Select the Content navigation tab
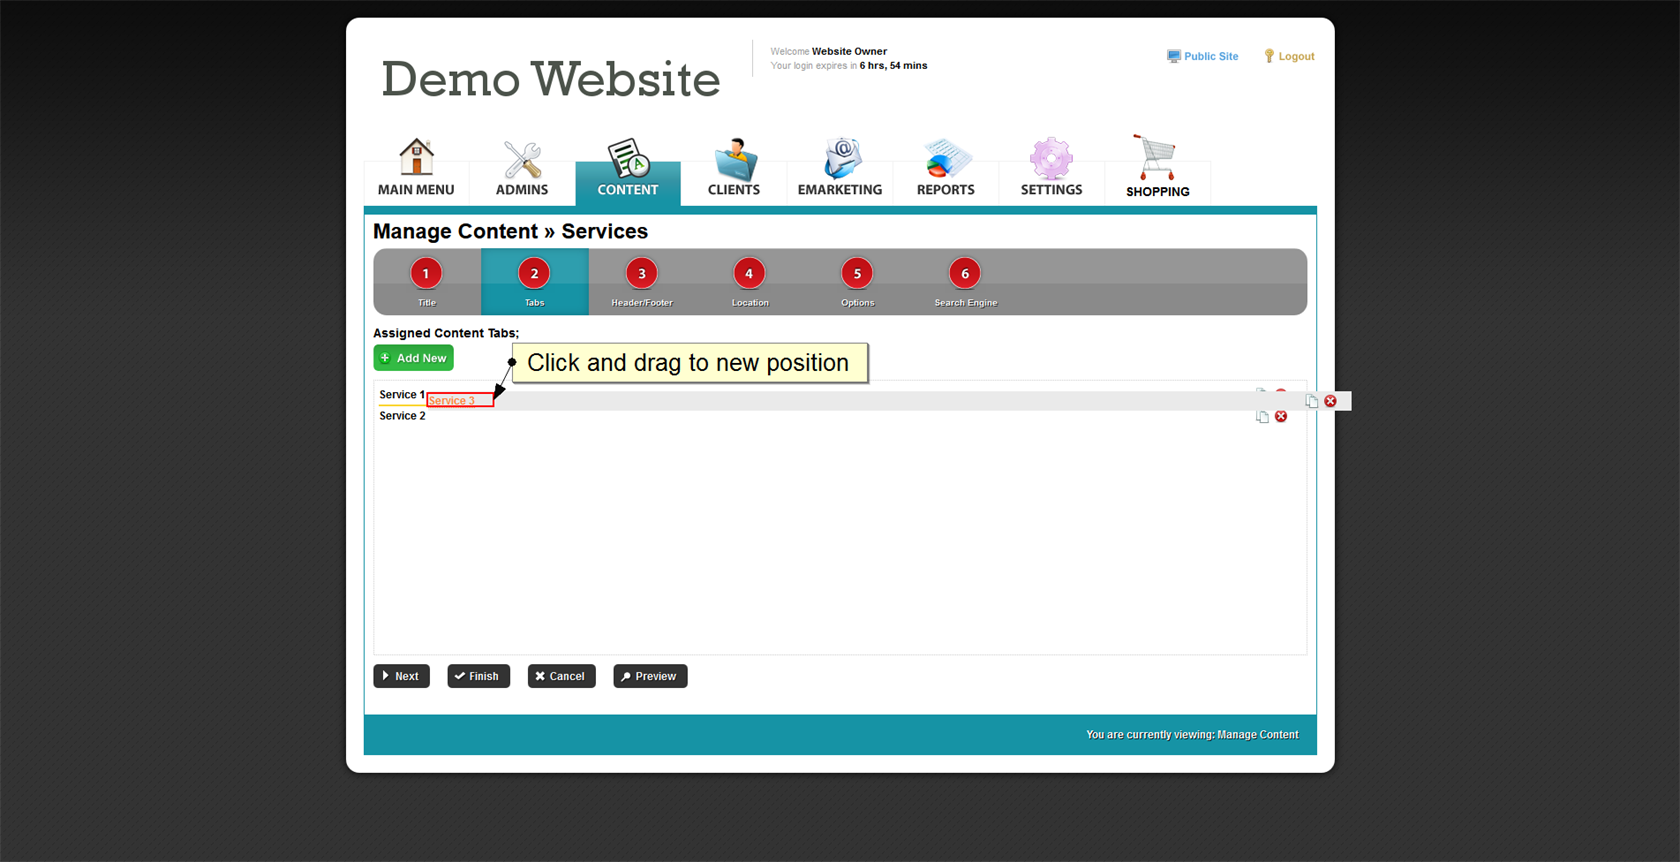Screen dimensions: 1680x862 [628, 170]
